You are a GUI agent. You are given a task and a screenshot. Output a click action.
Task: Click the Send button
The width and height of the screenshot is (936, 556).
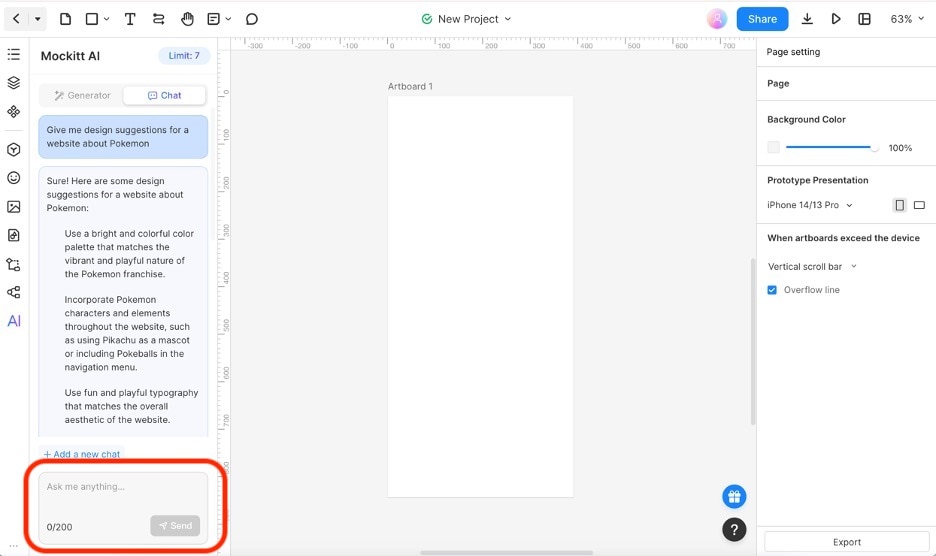(175, 526)
